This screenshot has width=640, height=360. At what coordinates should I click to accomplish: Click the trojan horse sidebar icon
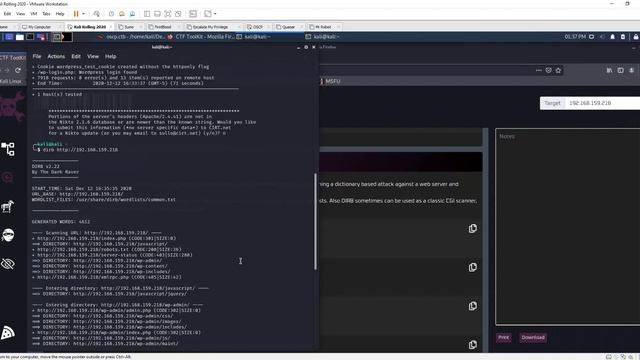click(8, 206)
